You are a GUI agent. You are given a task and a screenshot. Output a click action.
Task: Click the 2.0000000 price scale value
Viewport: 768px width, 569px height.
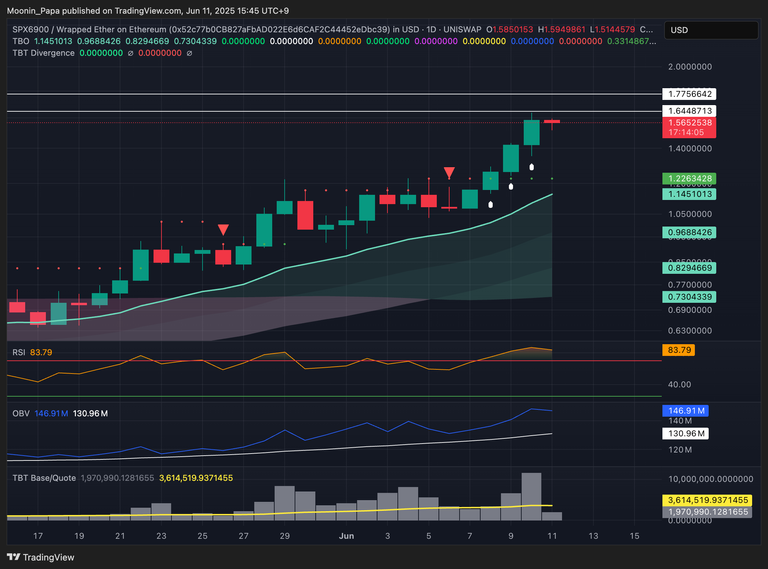(x=690, y=67)
